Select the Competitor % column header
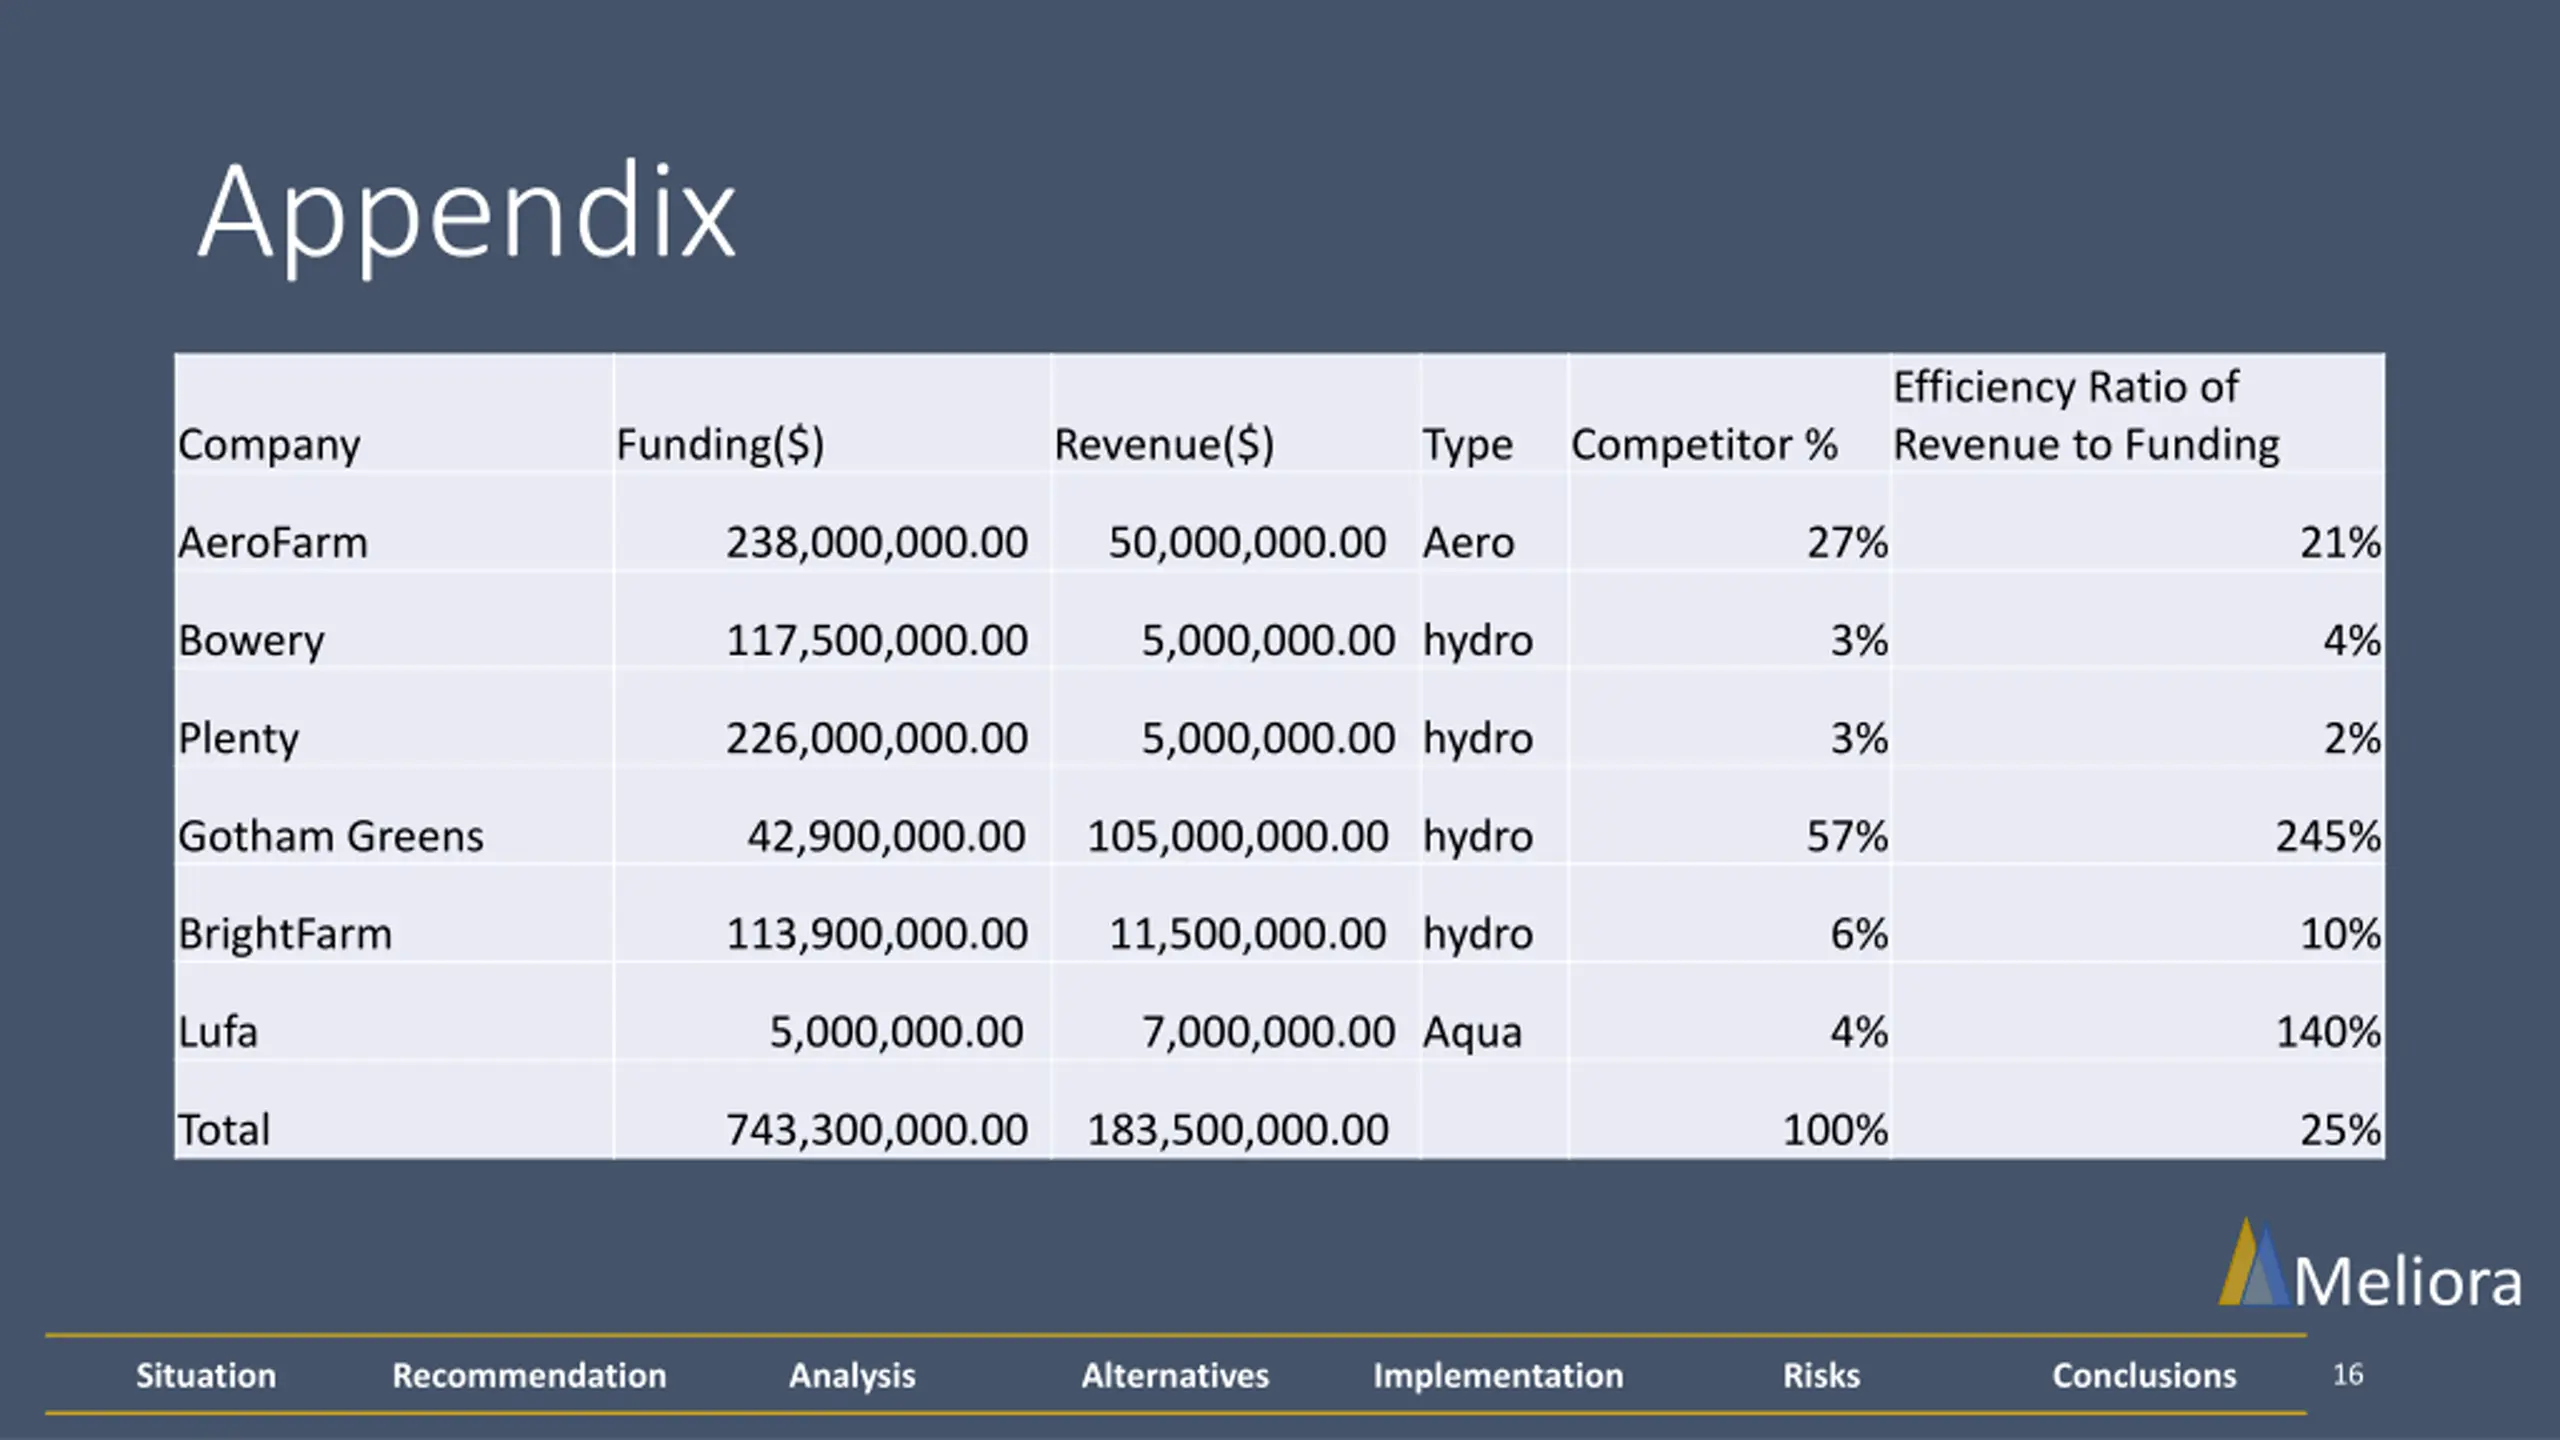The width and height of the screenshot is (2560, 1440). pos(1704,445)
